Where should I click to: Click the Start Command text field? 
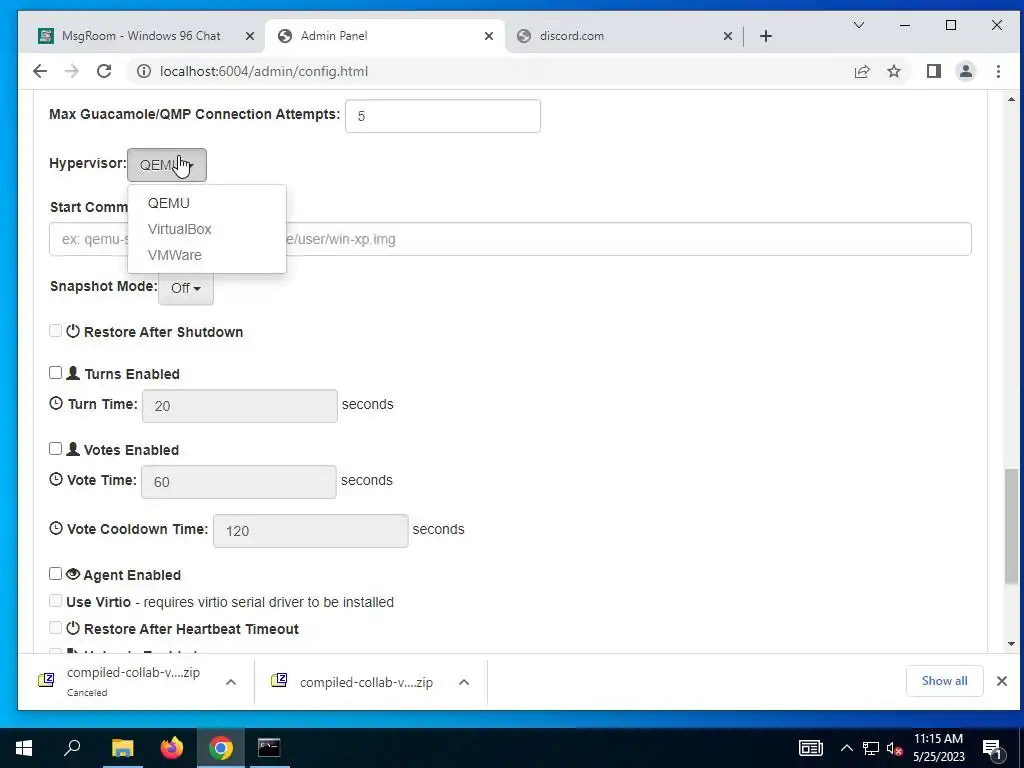(510, 239)
